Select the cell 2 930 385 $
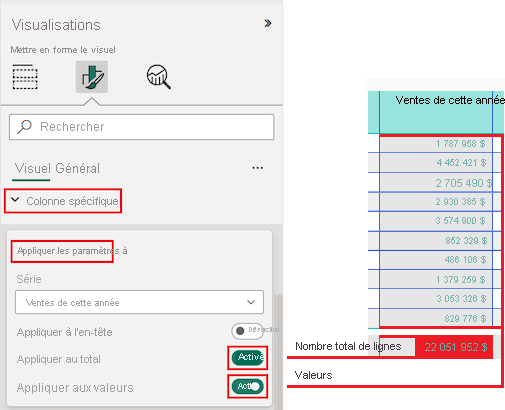The width and height of the screenshot is (505, 410). click(436, 202)
